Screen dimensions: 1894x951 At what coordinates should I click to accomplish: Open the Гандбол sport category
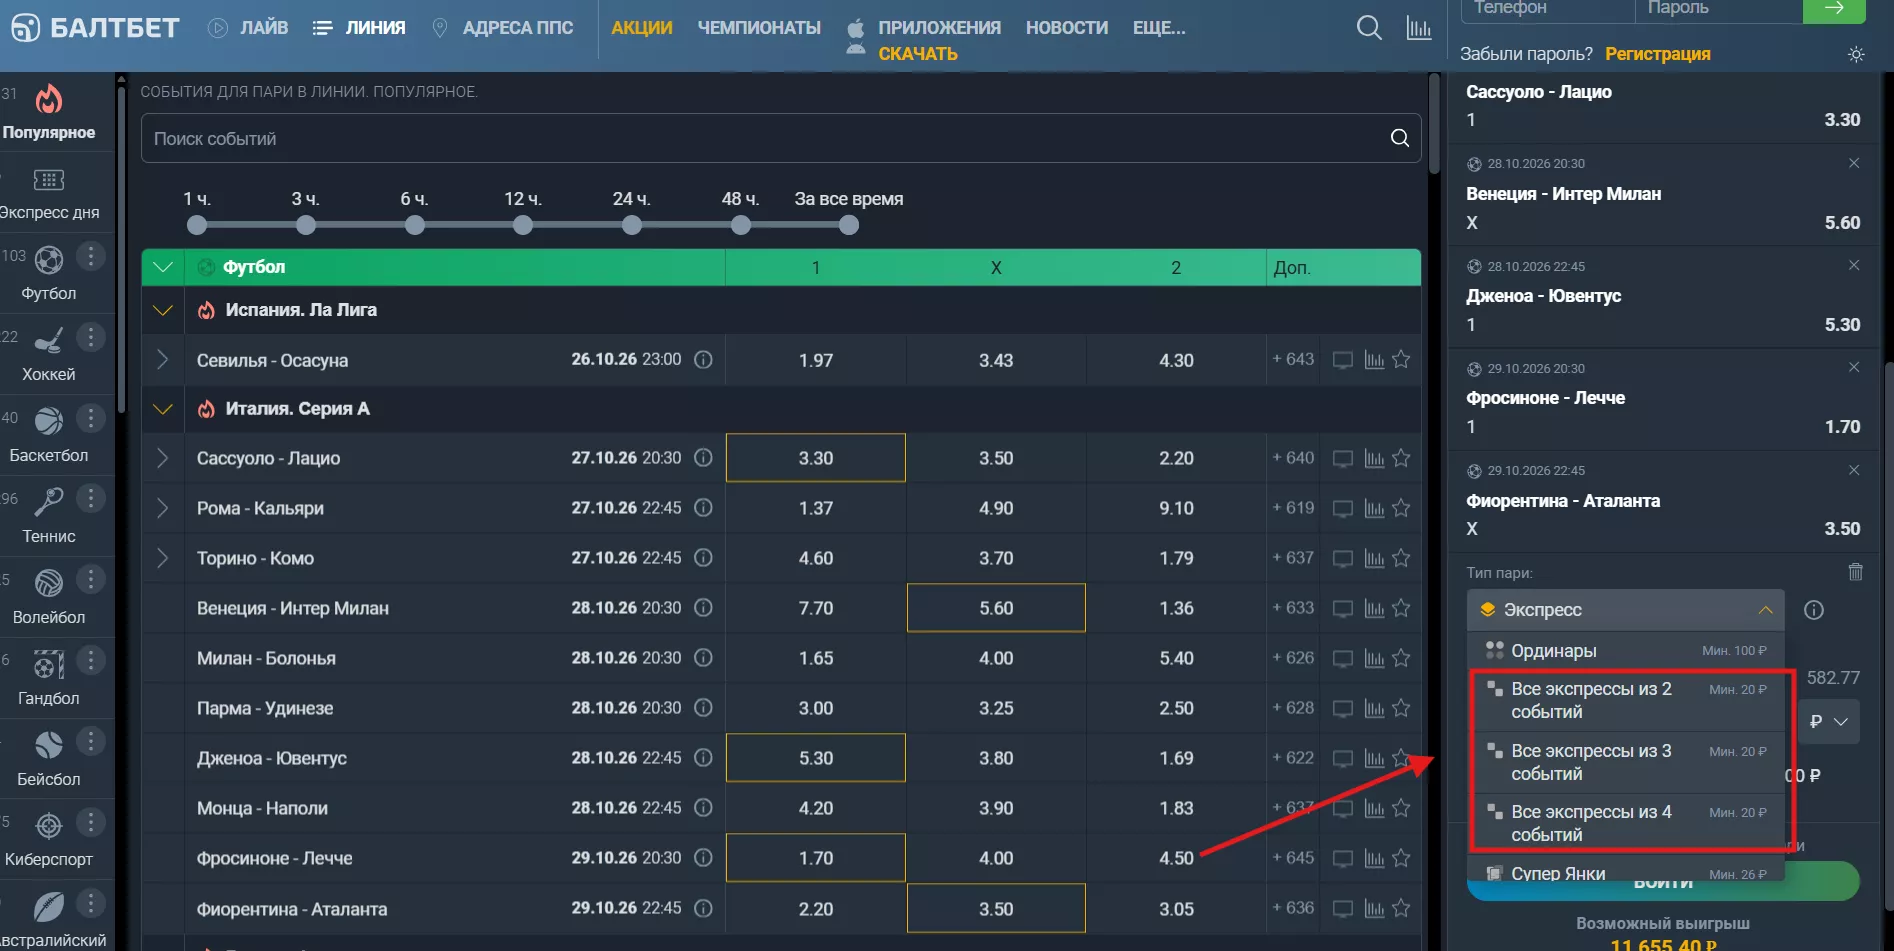click(x=49, y=678)
